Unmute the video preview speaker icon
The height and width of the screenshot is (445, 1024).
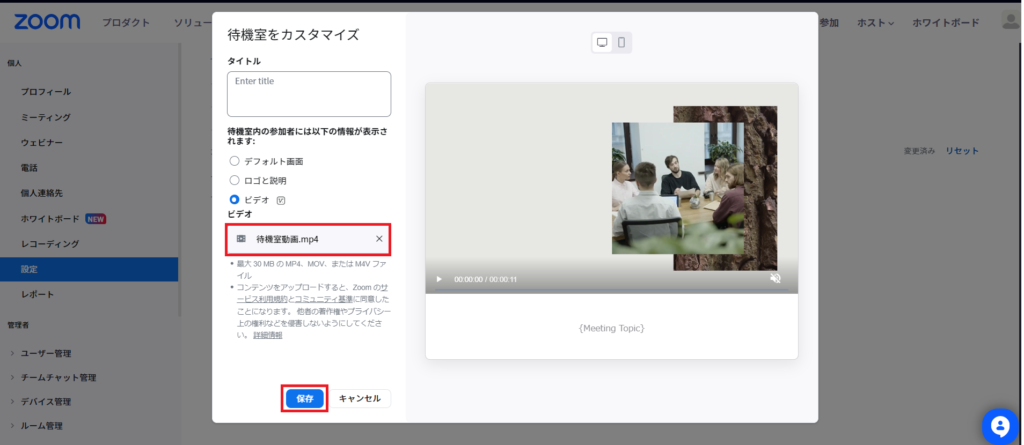[x=775, y=279]
